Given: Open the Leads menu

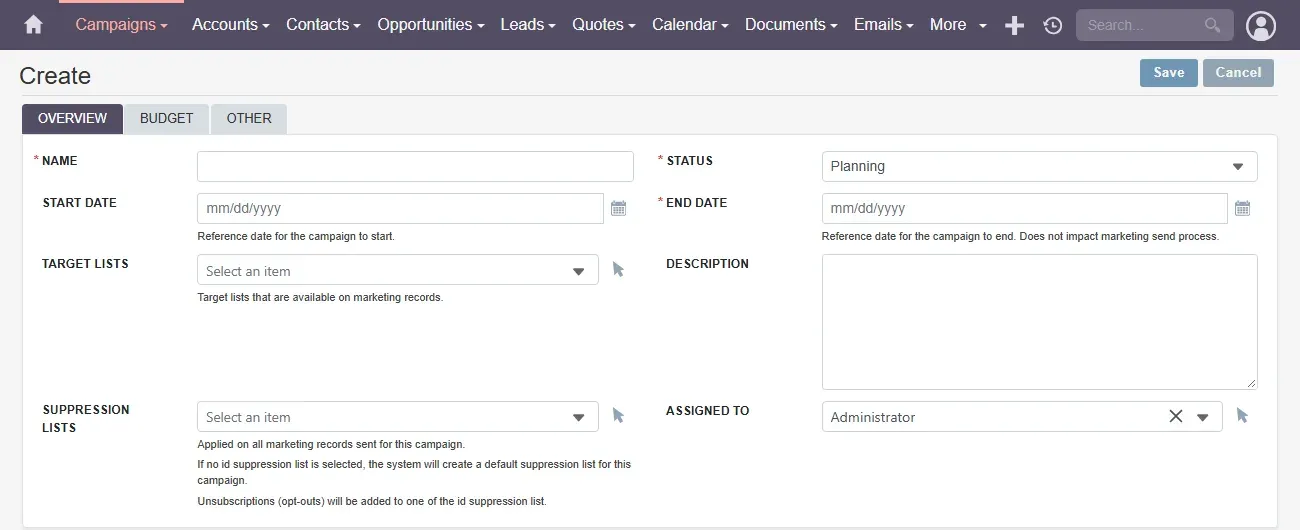Looking at the screenshot, I should (529, 25).
